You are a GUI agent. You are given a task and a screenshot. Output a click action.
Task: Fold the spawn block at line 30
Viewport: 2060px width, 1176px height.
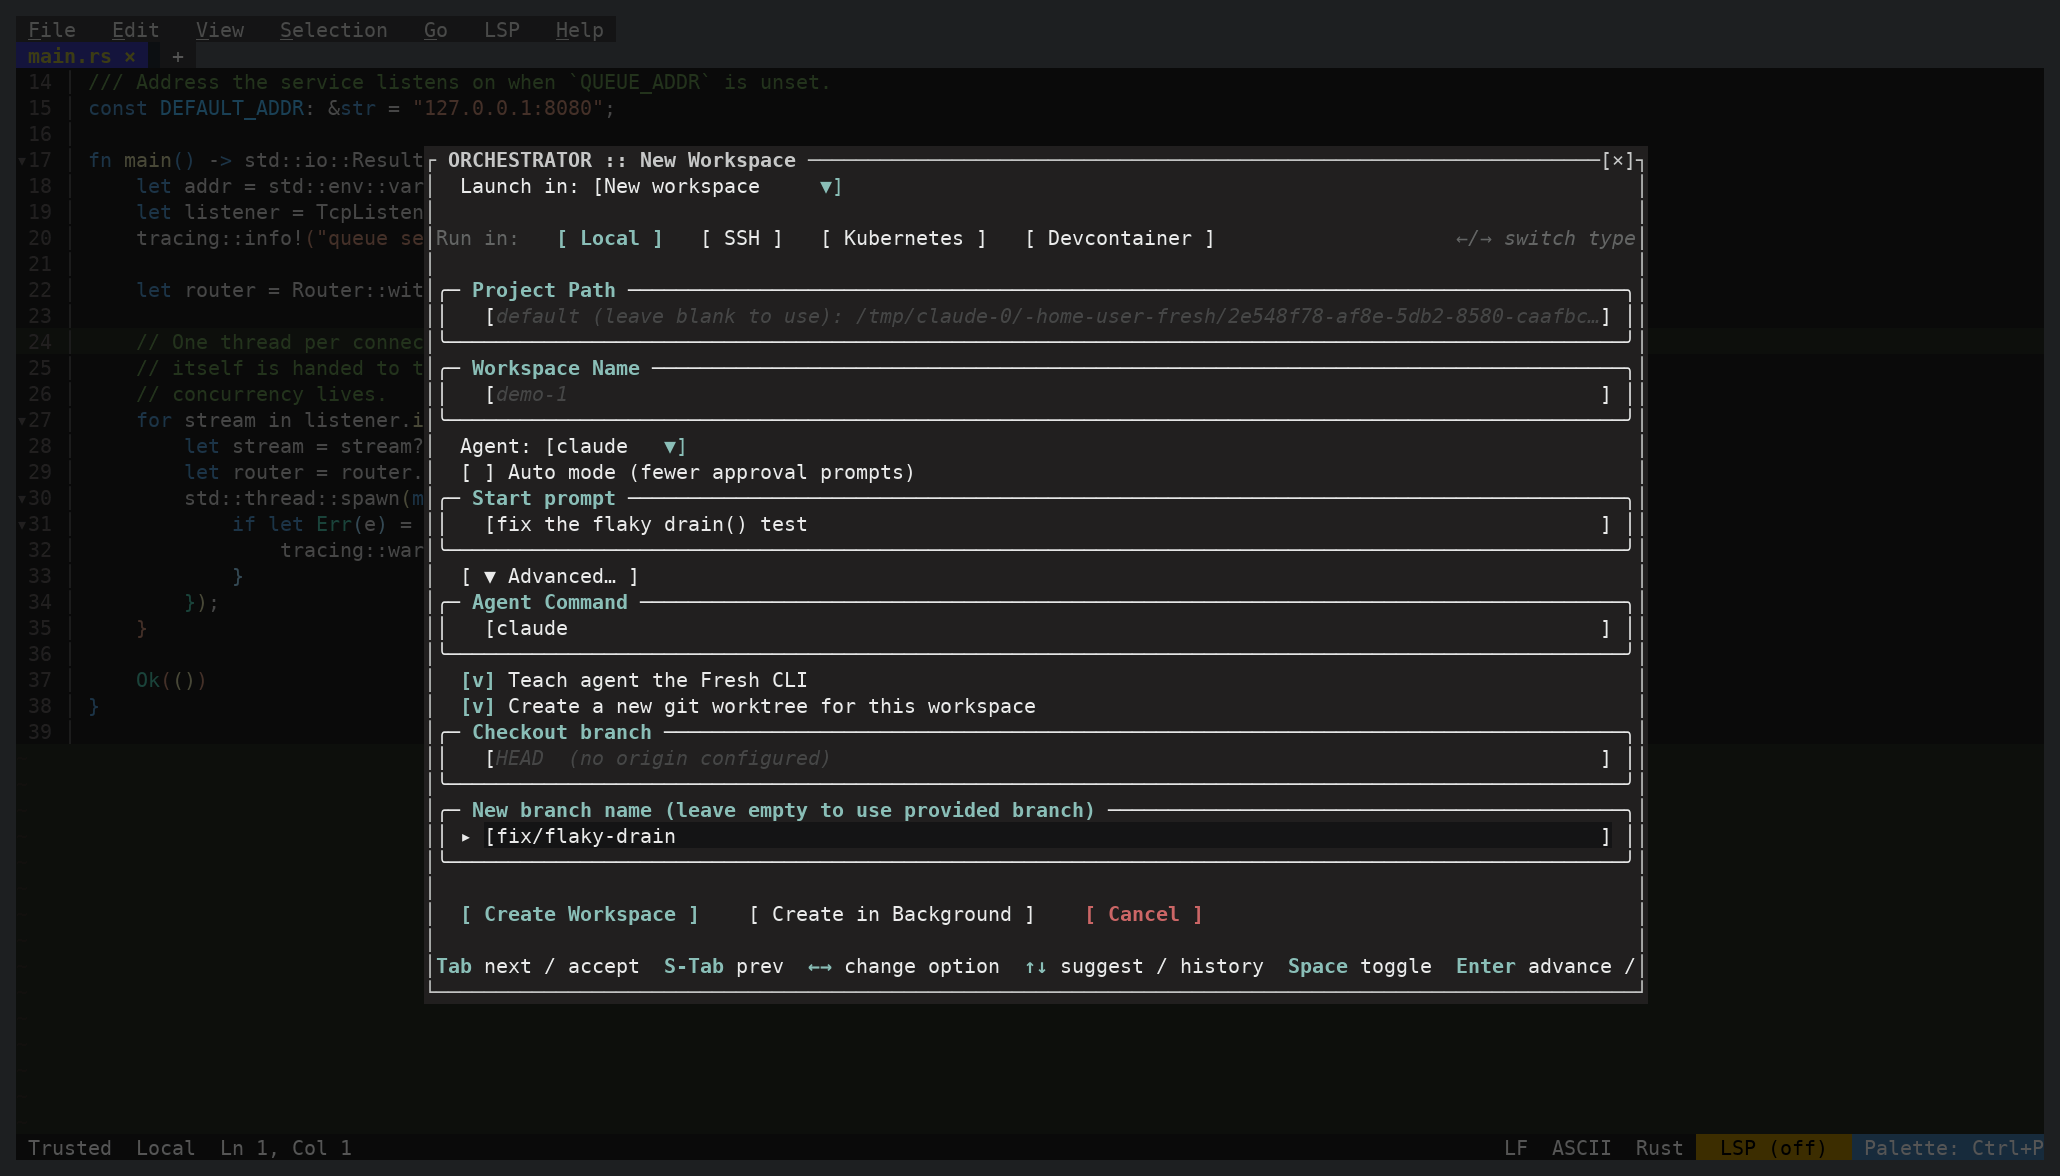(x=22, y=498)
